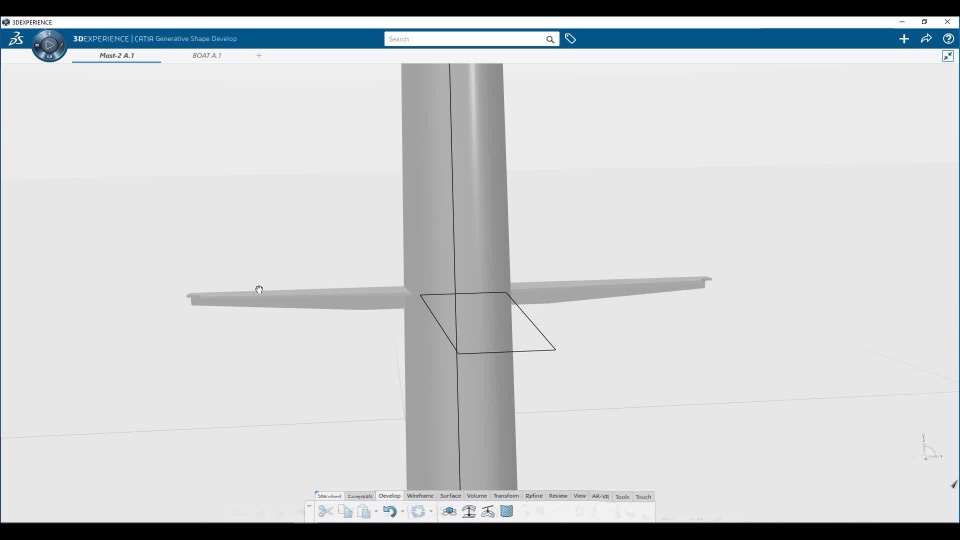Click the Update refresh icon
The height and width of the screenshot is (540, 960).
point(418,511)
